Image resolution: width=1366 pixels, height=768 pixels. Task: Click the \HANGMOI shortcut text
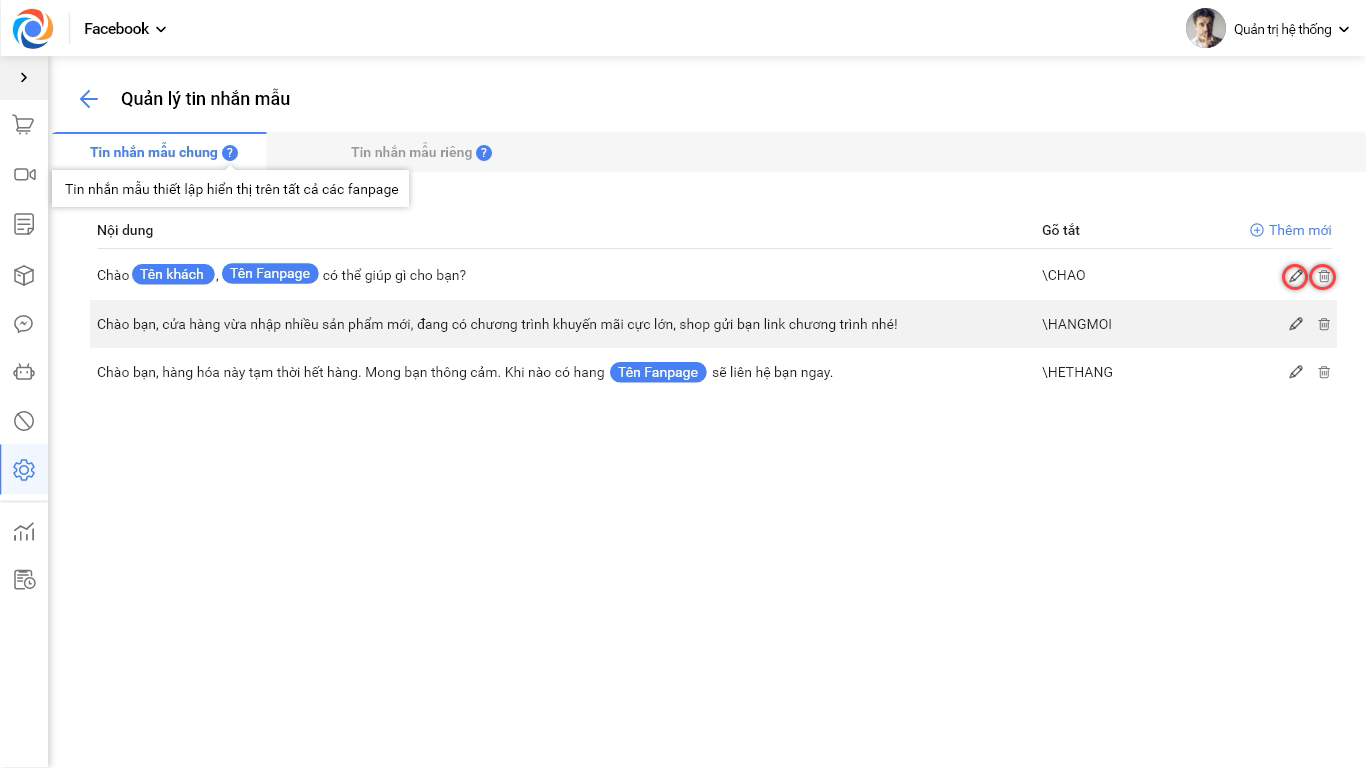(x=1077, y=324)
